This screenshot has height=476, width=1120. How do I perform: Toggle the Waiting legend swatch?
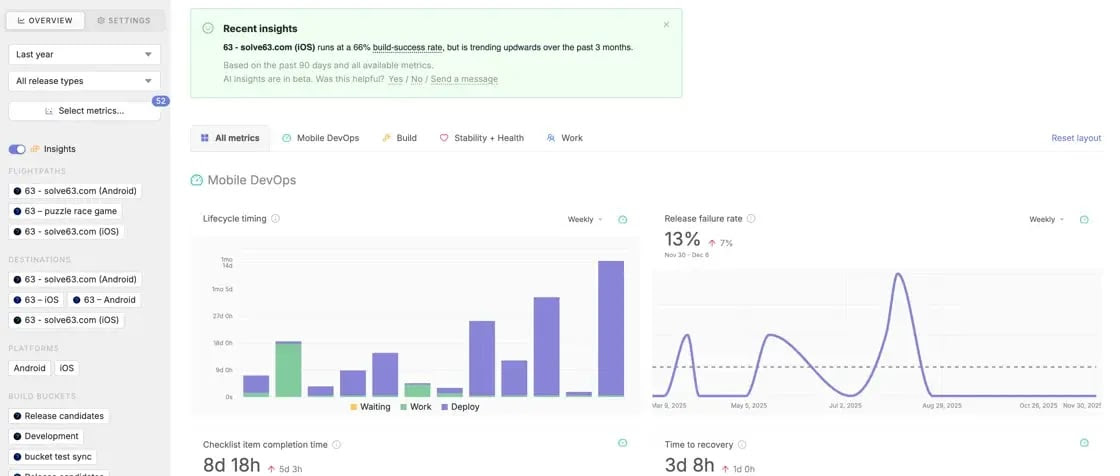pos(353,407)
